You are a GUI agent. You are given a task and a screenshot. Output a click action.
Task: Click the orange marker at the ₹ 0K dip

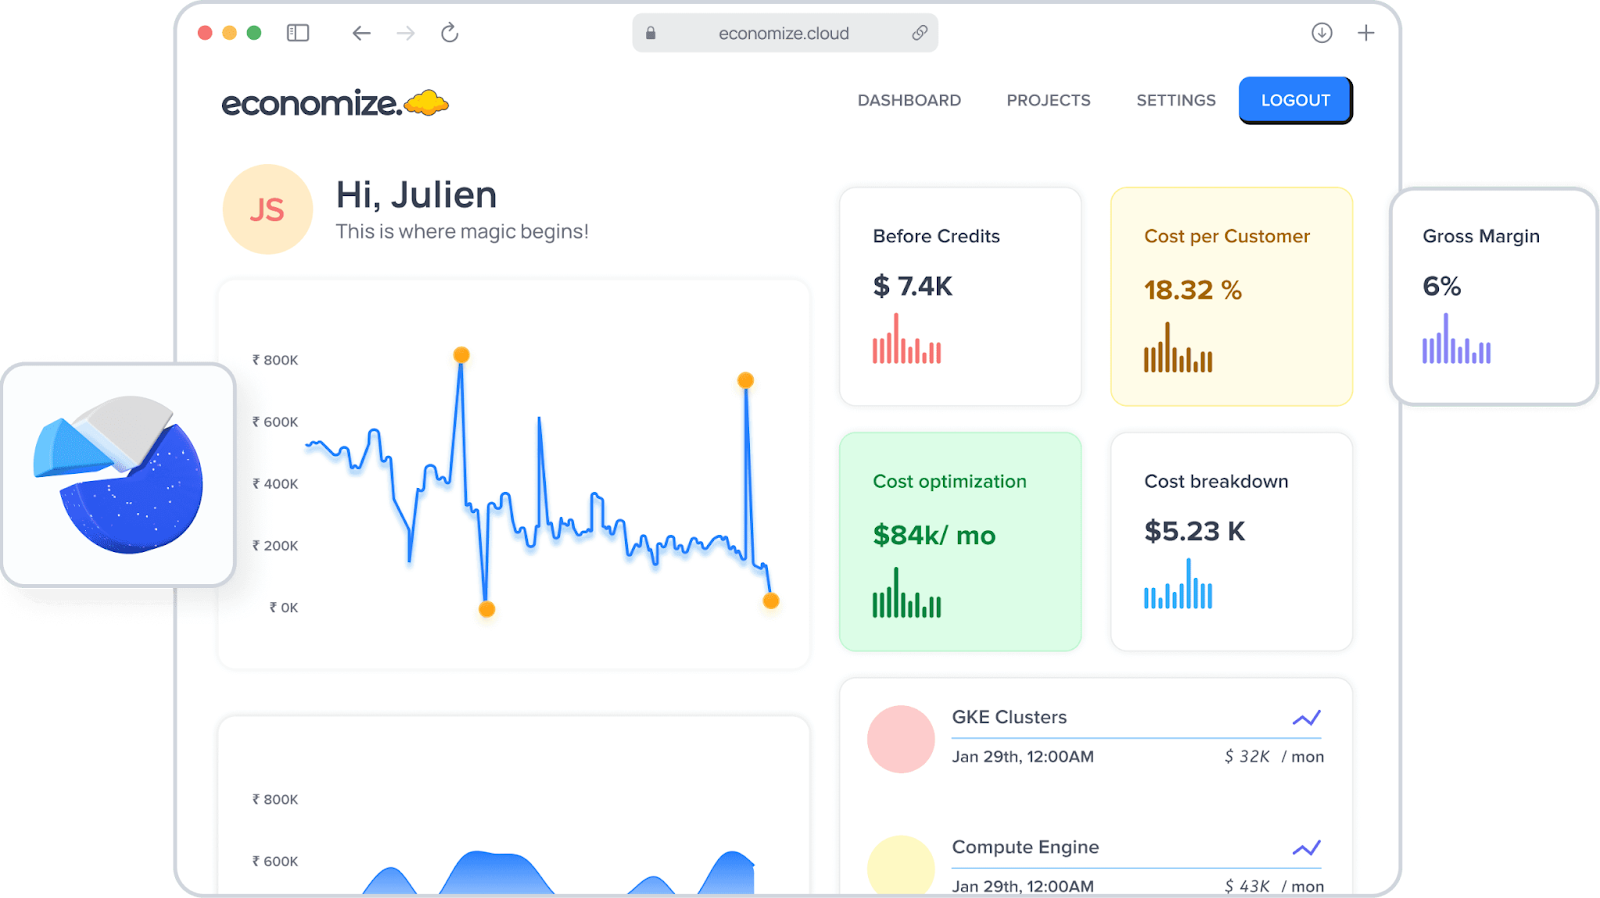(487, 609)
